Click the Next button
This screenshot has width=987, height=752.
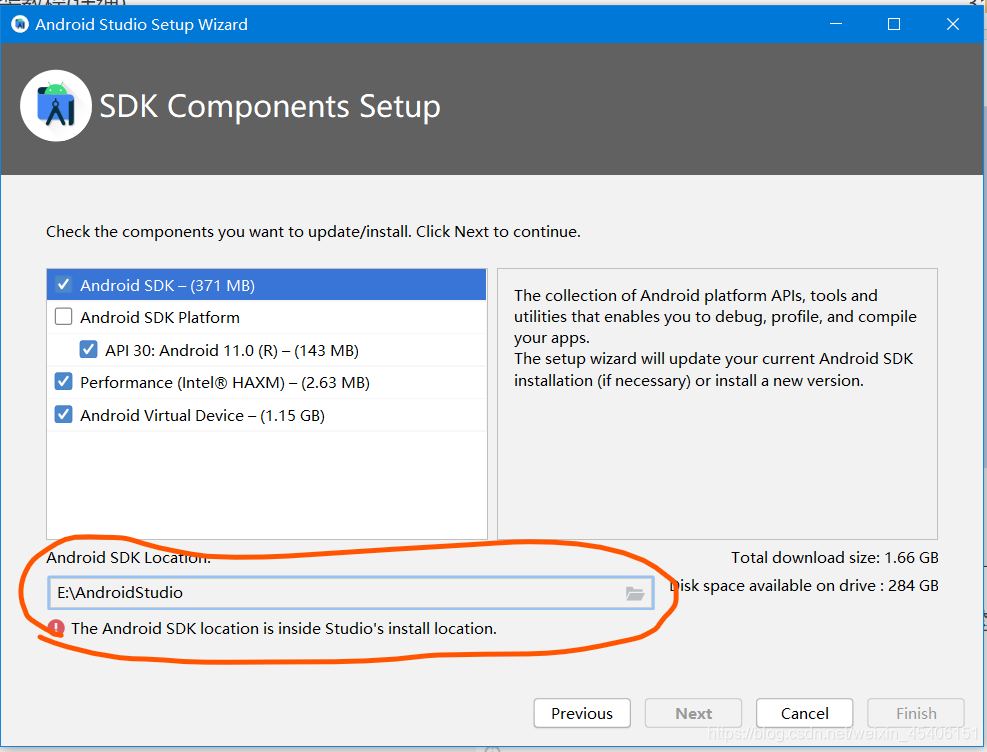tap(694, 713)
